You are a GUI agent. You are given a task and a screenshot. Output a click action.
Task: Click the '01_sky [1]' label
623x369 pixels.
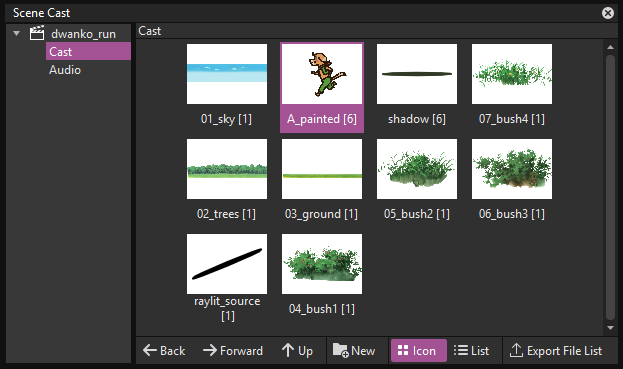226,119
